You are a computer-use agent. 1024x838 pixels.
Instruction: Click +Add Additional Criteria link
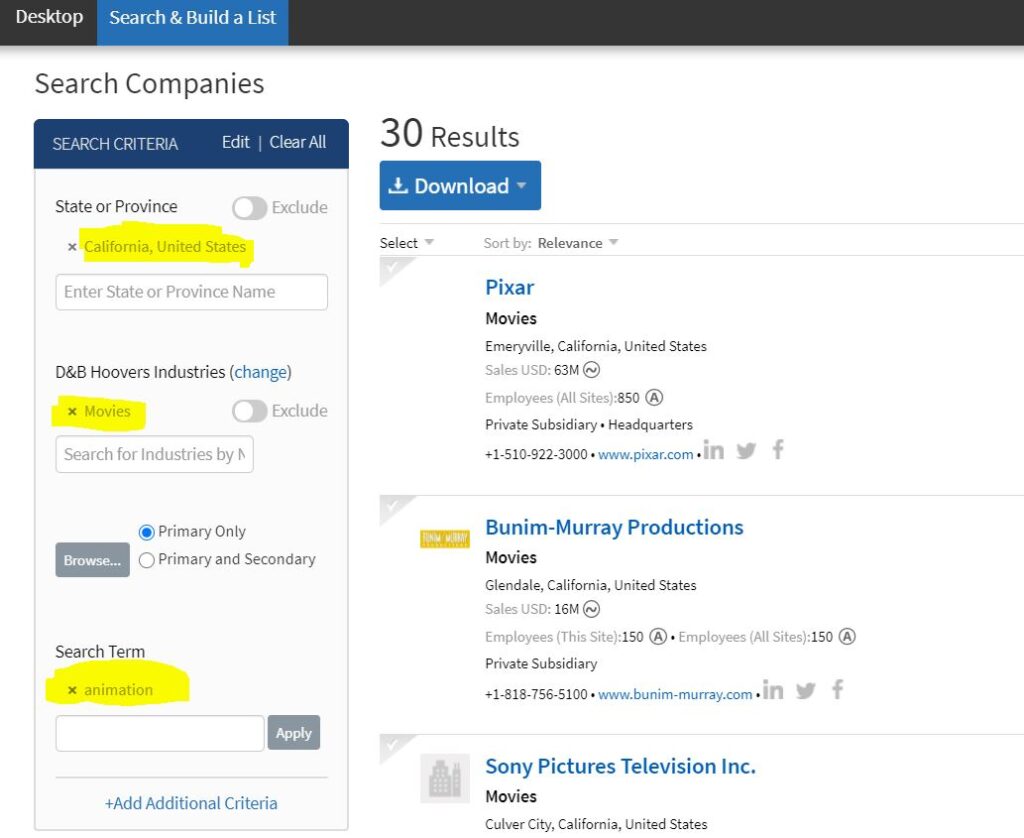tap(191, 803)
